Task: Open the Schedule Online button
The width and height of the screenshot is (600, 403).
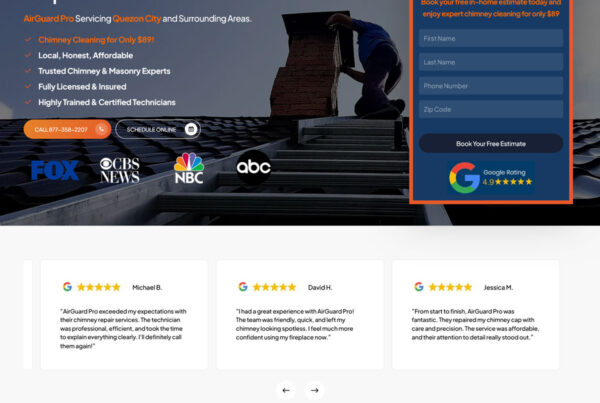Action: tap(151, 129)
